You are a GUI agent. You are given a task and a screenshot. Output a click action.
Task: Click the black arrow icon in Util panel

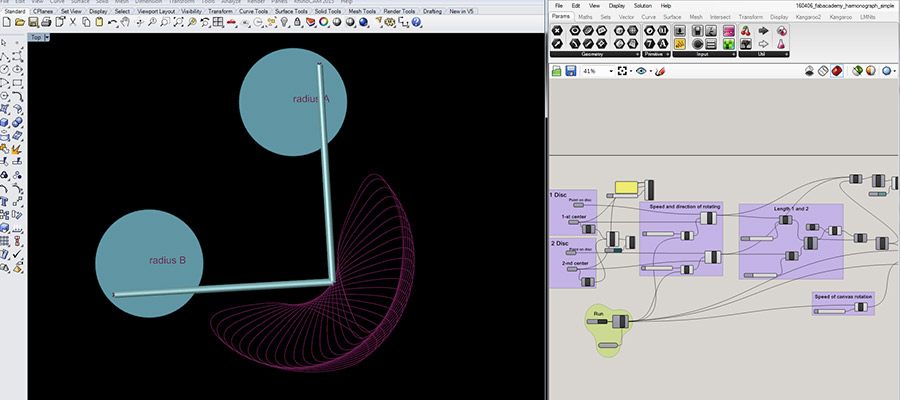(763, 30)
